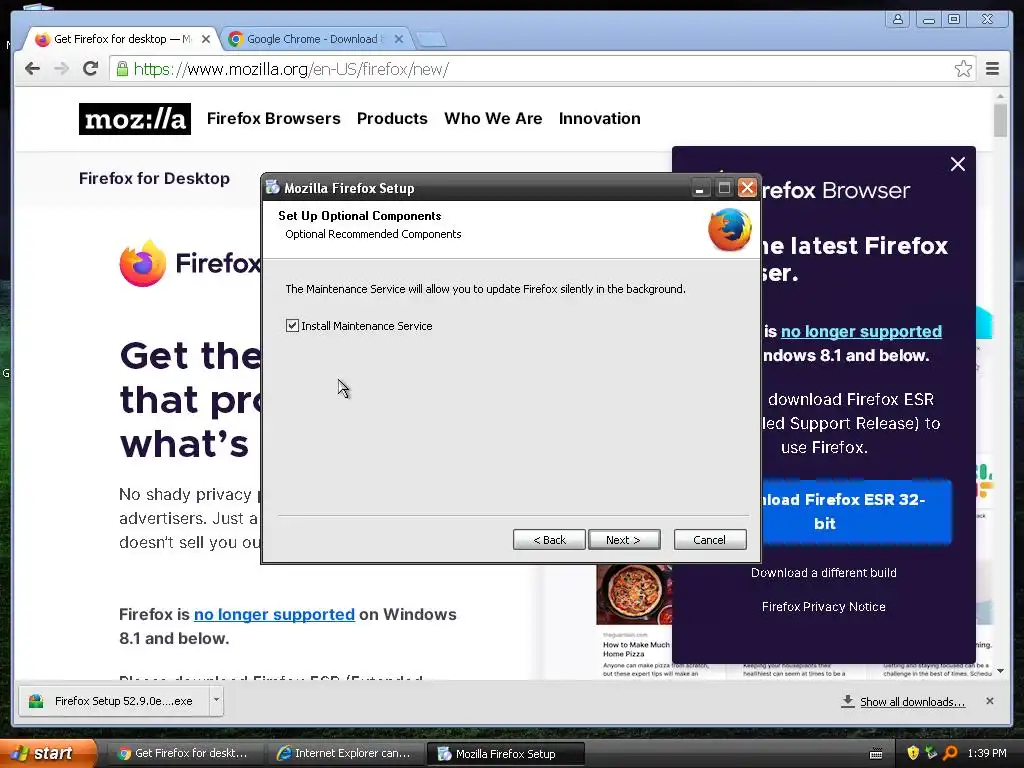Select Mozilla Firefox Setup taskbar item
The image size is (1024, 768).
click(x=505, y=753)
